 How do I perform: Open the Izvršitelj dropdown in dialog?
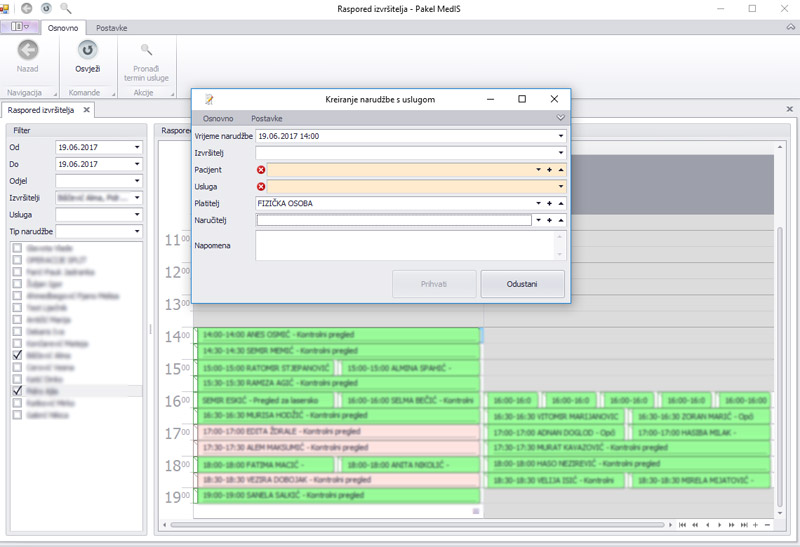click(561, 153)
